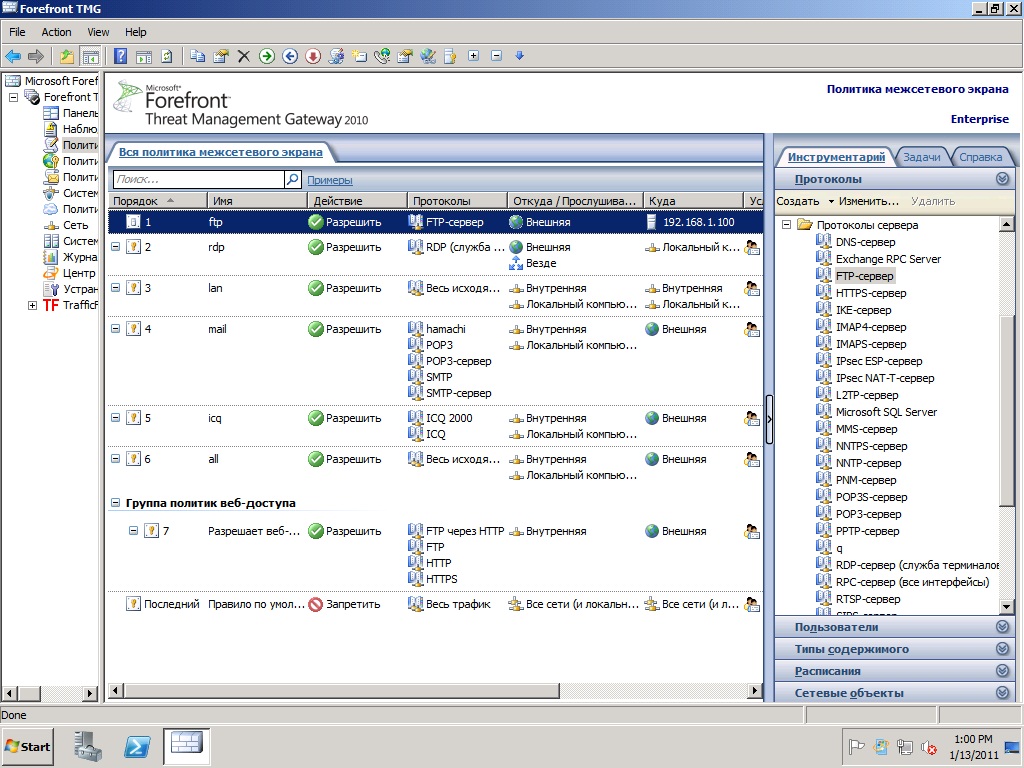This screenshot has height=768, width=1024.
Task: Open Server Manager from the taskbar
Action: pos(88,746)
